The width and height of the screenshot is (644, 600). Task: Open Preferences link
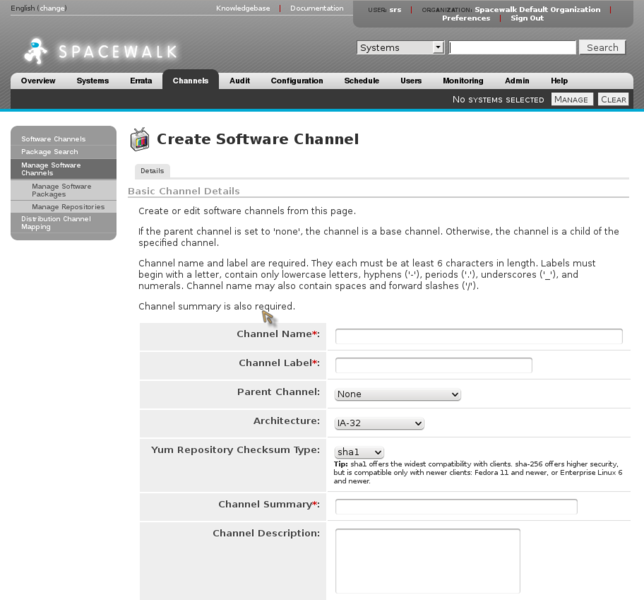point(466,18)
